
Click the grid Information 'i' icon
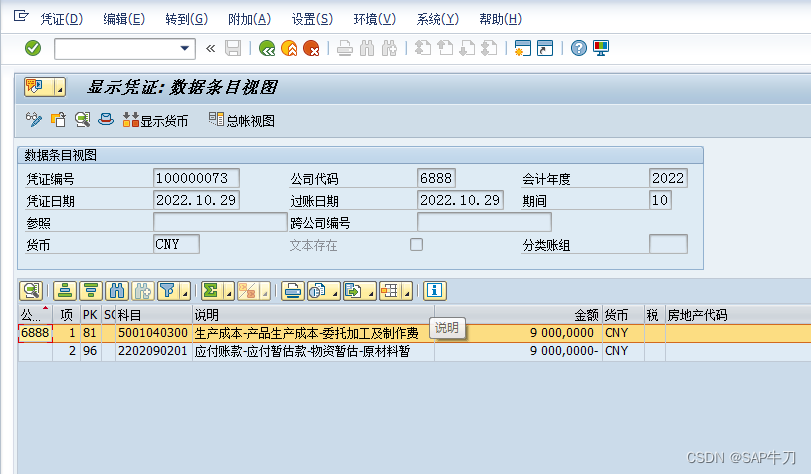click(434, 291)
